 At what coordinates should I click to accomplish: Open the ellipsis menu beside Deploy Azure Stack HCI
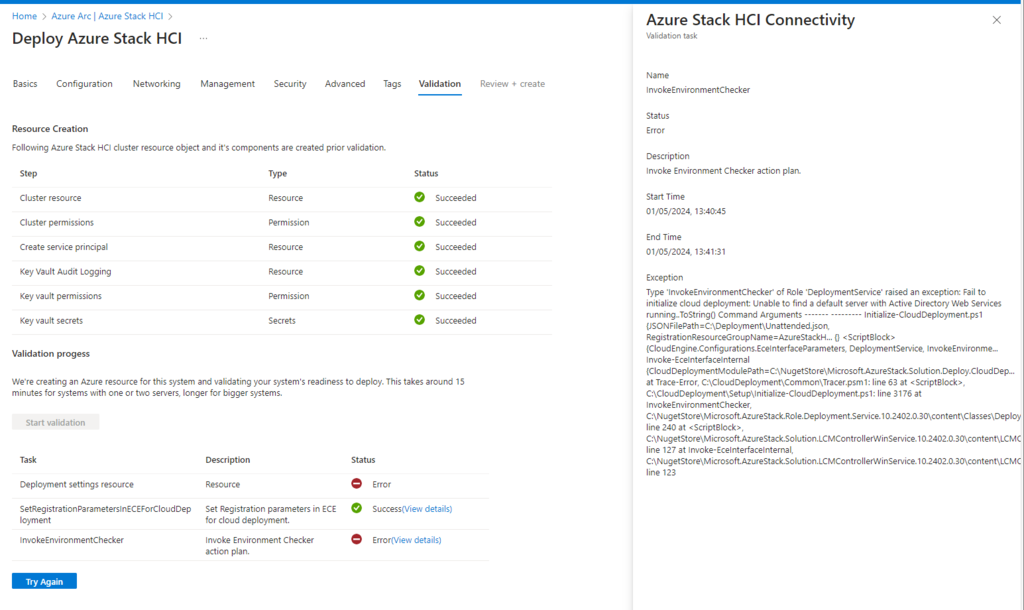click(x=203, y=38)
